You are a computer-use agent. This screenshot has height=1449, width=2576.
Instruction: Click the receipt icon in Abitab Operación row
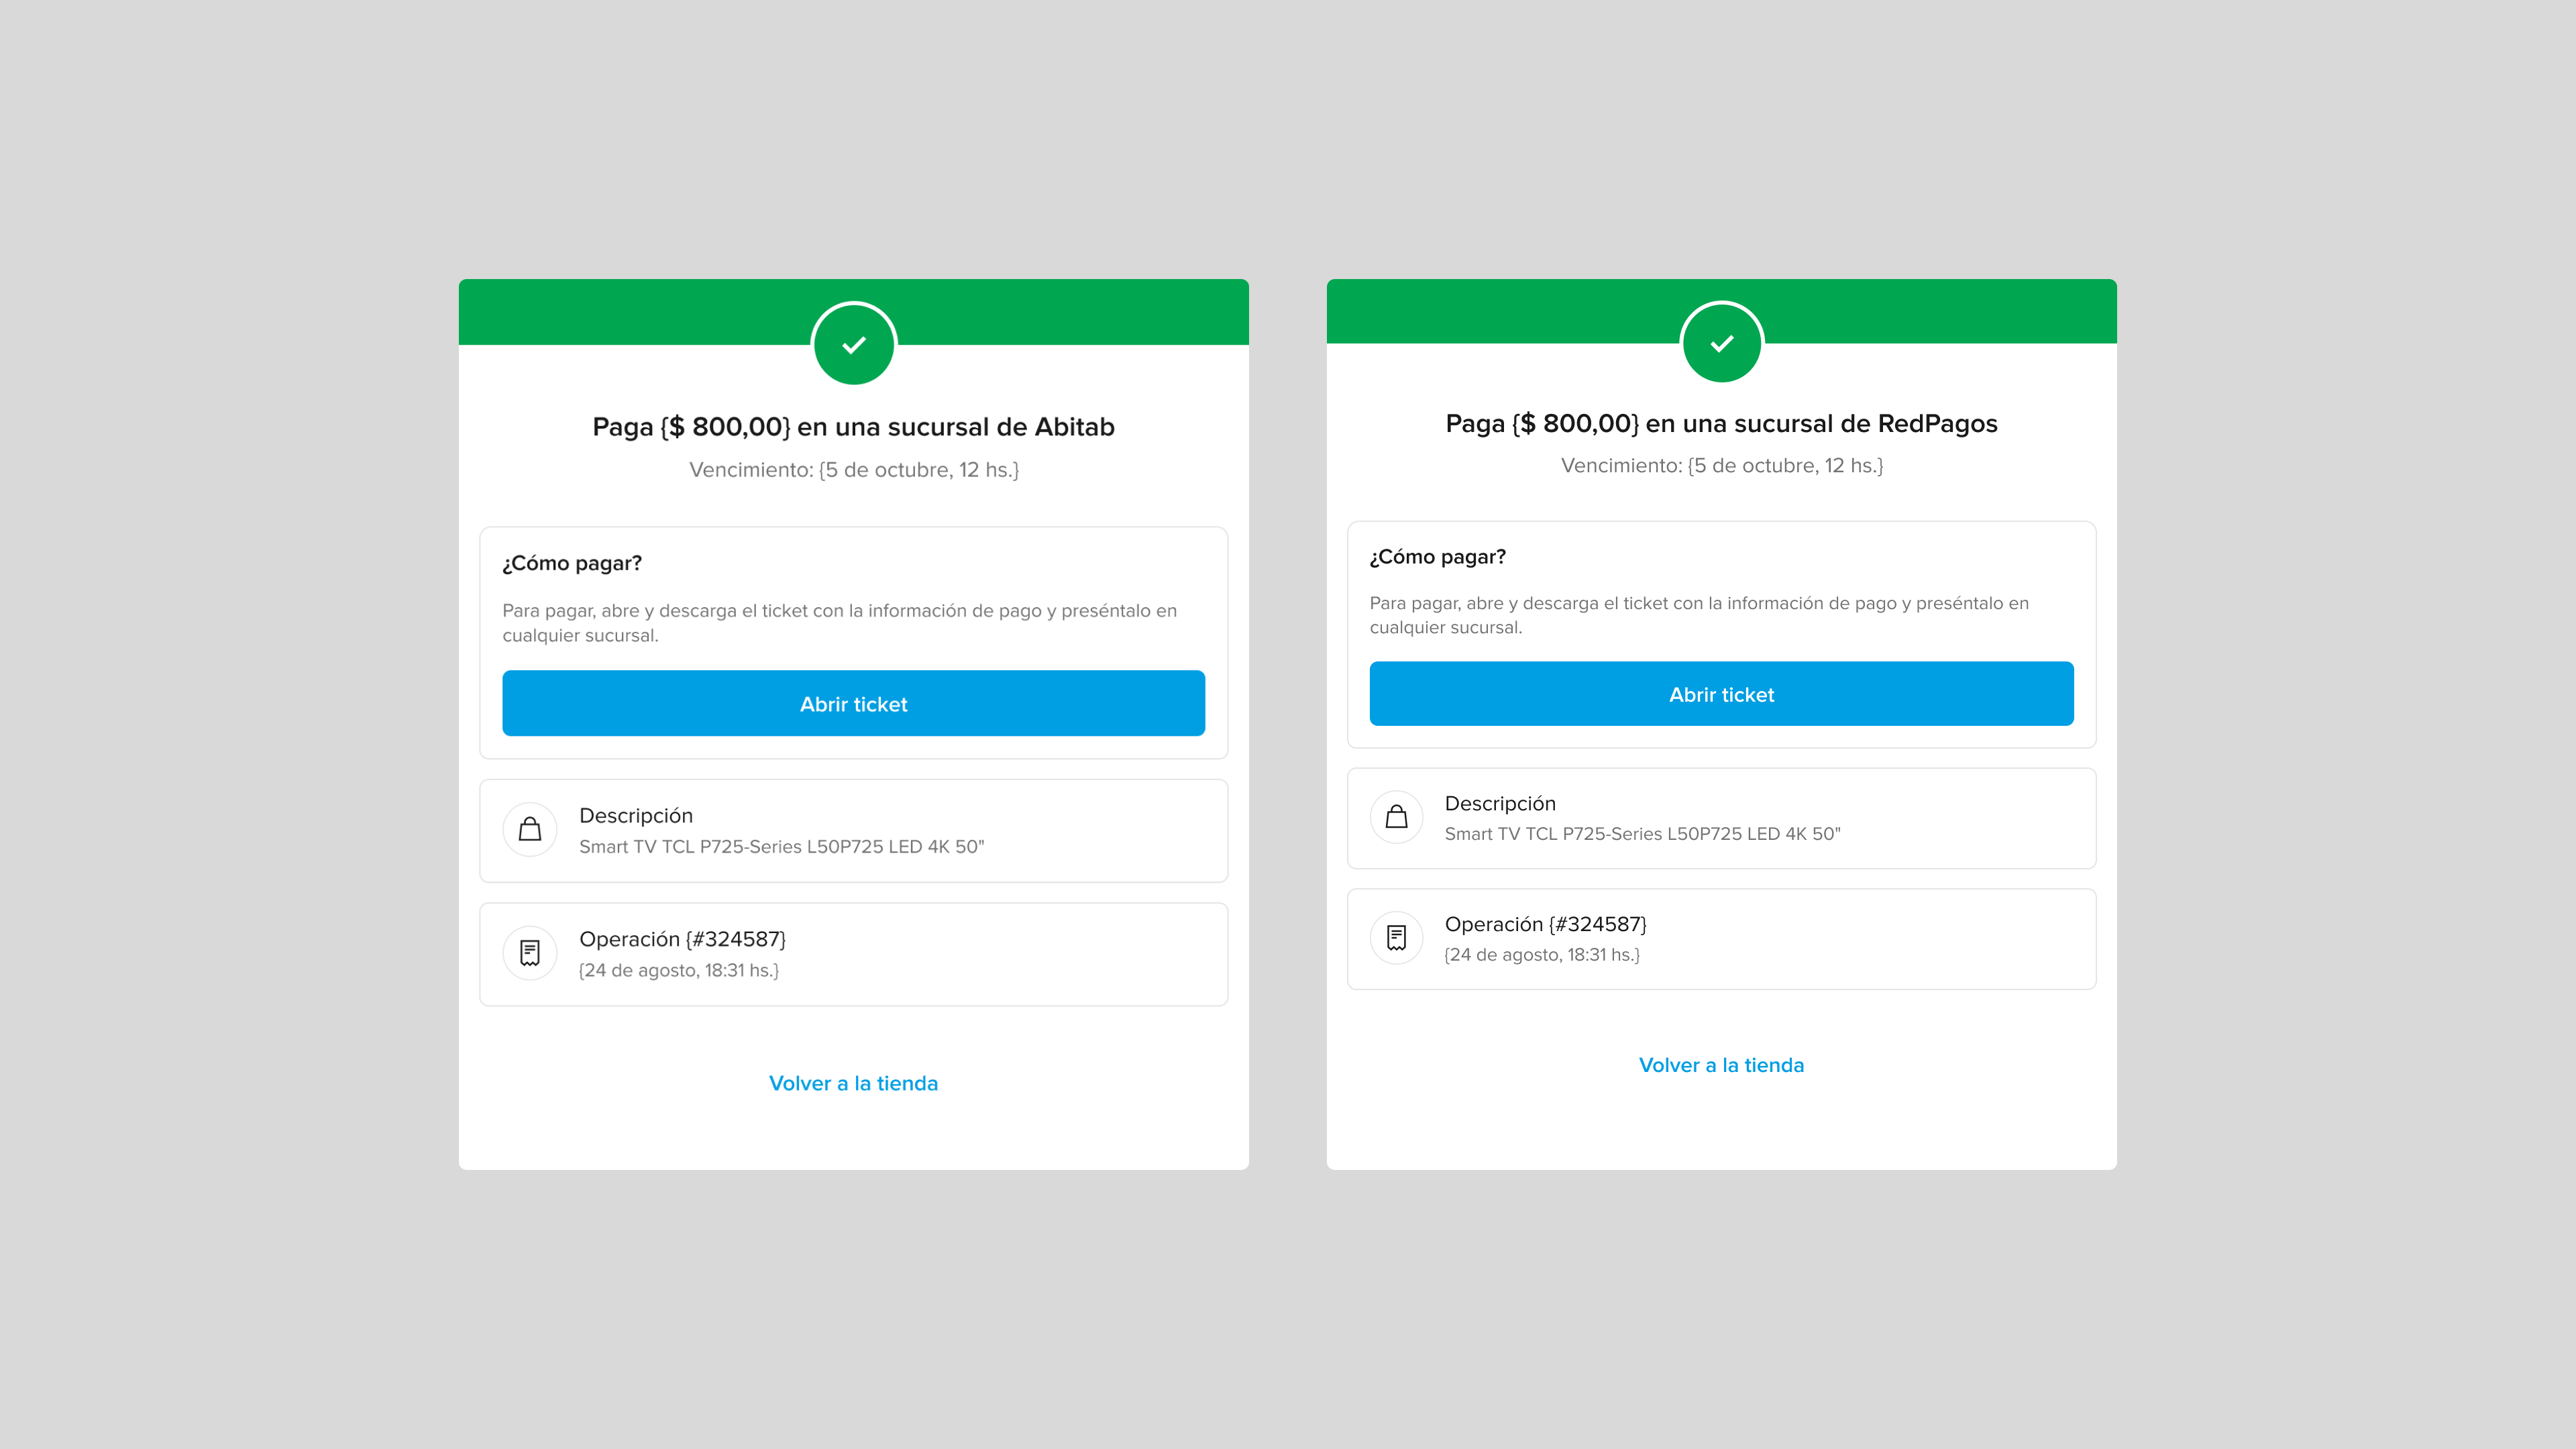[529, 952]
